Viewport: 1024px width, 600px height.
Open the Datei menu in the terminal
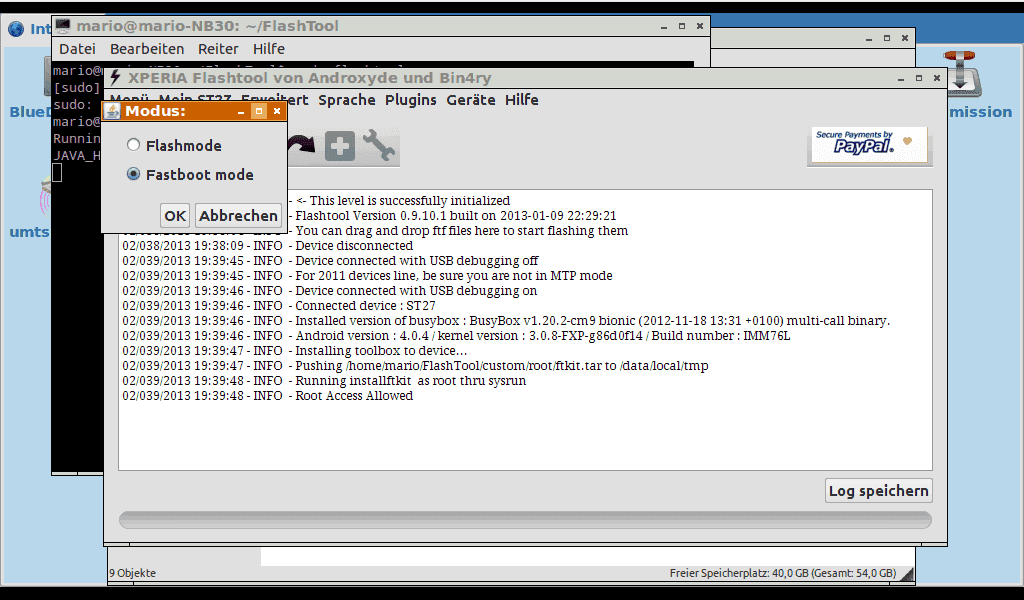77,49
